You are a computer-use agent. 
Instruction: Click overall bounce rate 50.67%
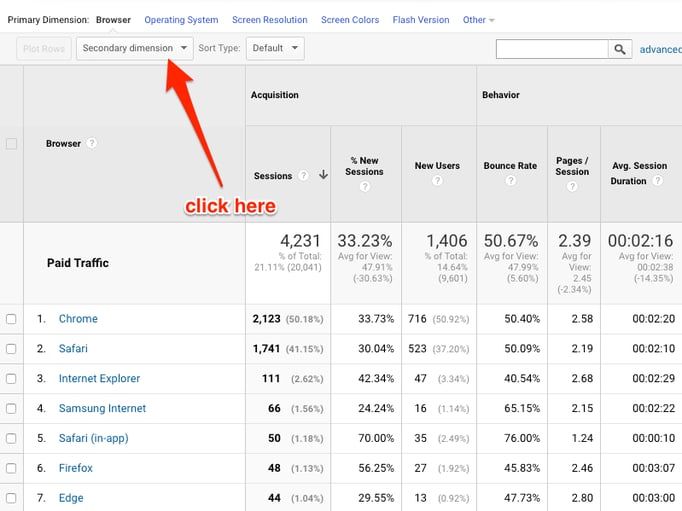coord(511,241)
